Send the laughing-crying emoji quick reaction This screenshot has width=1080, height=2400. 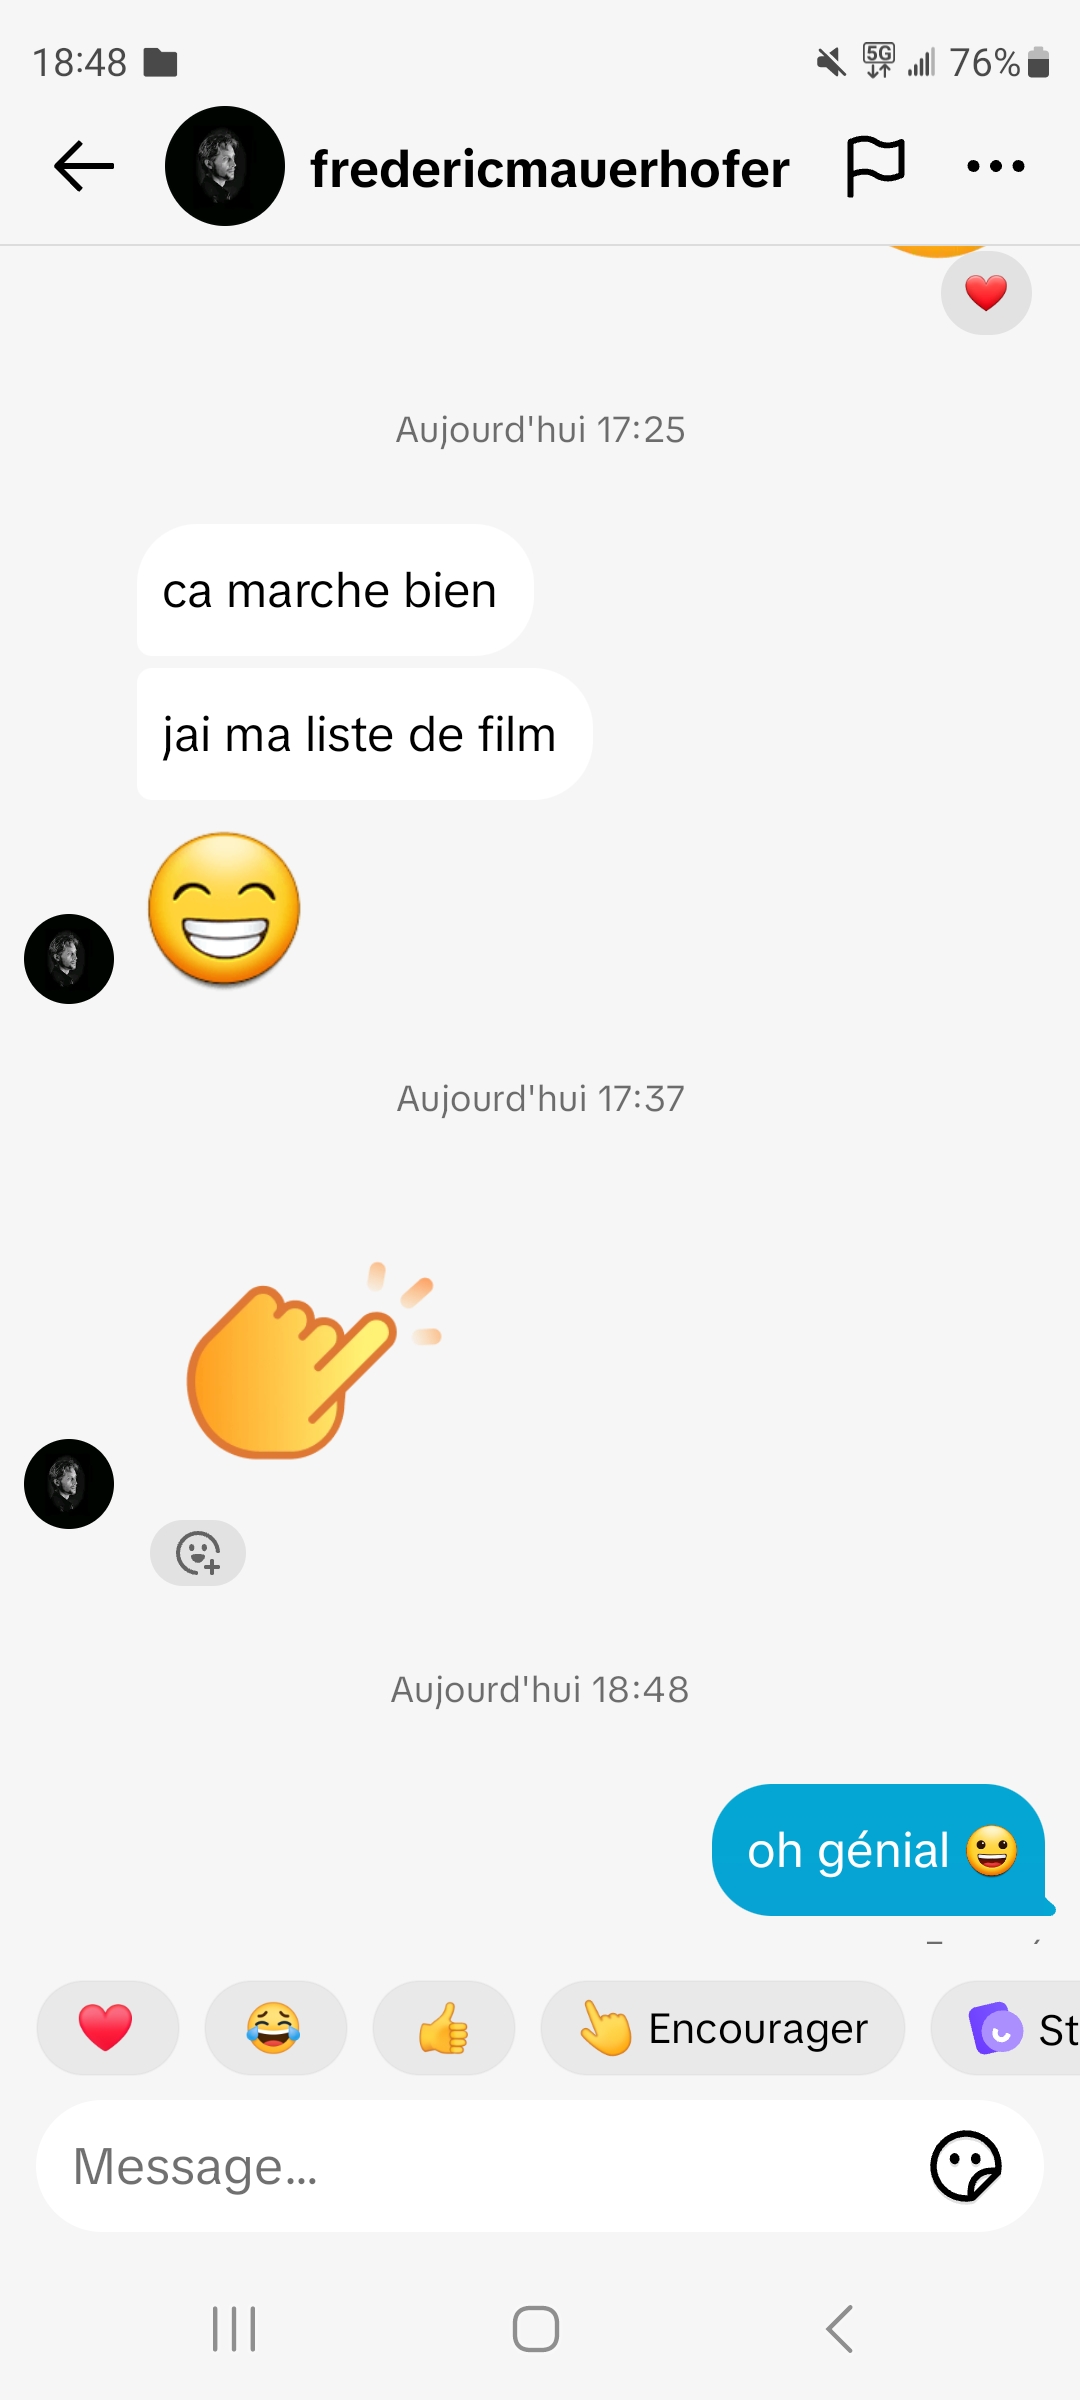(275, 2028)
